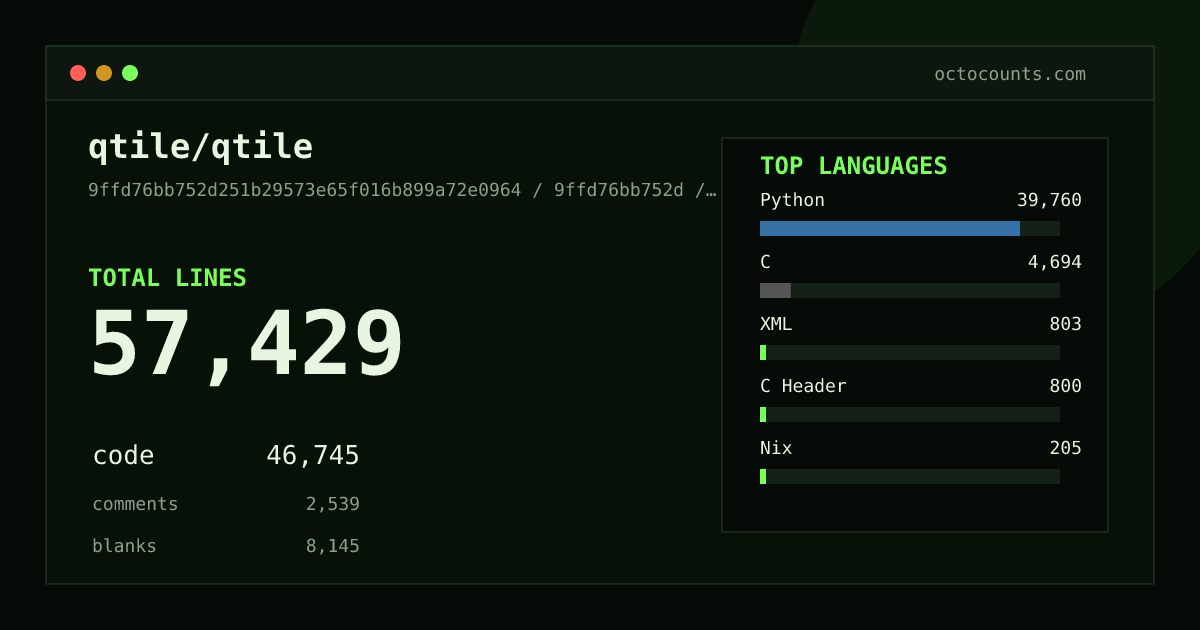Screen dimensions: 1200x630
Task: Click the Nix progress bar
Action: click(910, 476)
